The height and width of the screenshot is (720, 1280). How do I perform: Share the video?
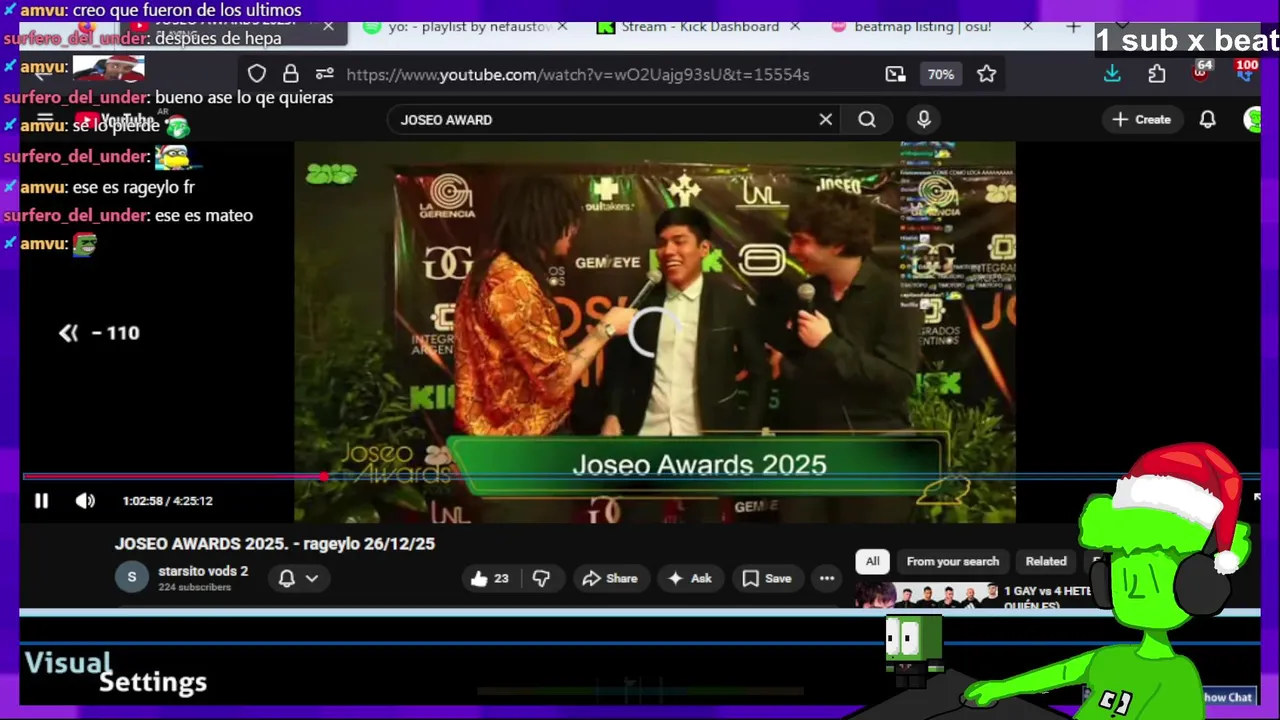pos(610,578)
